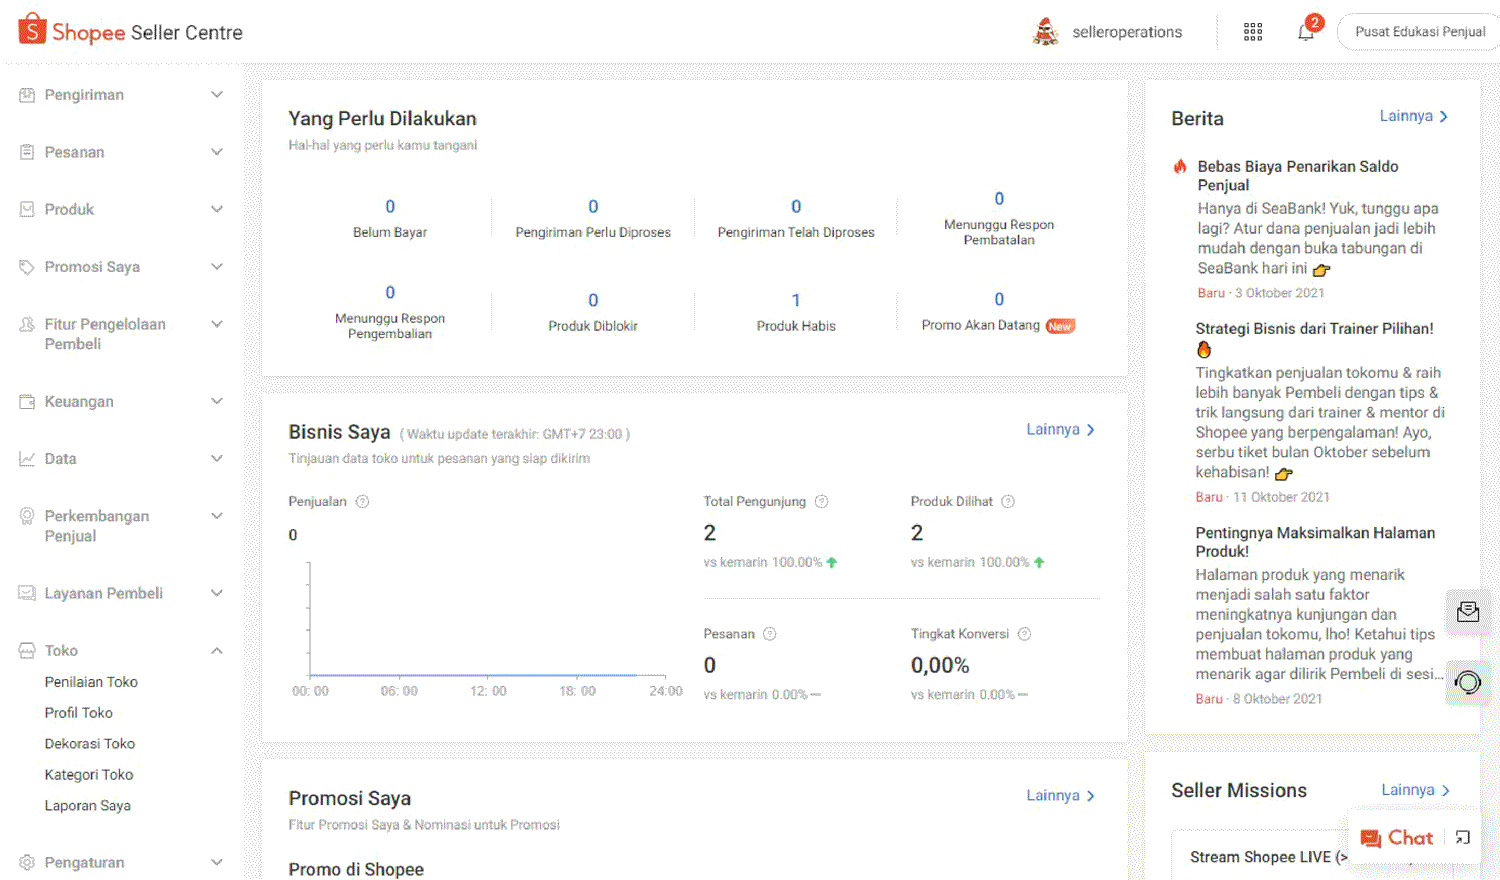Expand the Chat window using expand icon

coord(1463,838)
